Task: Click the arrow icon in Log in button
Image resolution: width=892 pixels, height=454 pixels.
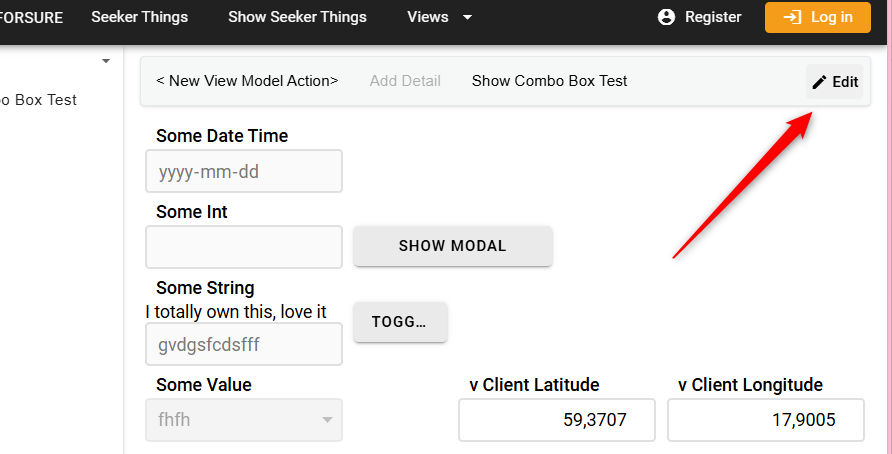Action: (793, 17)
